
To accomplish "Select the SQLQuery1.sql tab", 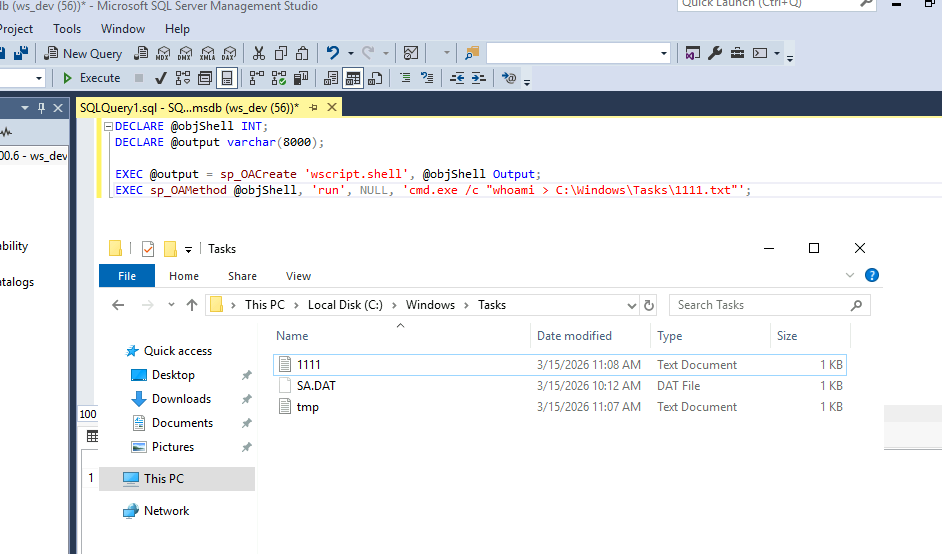I will [x=189, y=108].
